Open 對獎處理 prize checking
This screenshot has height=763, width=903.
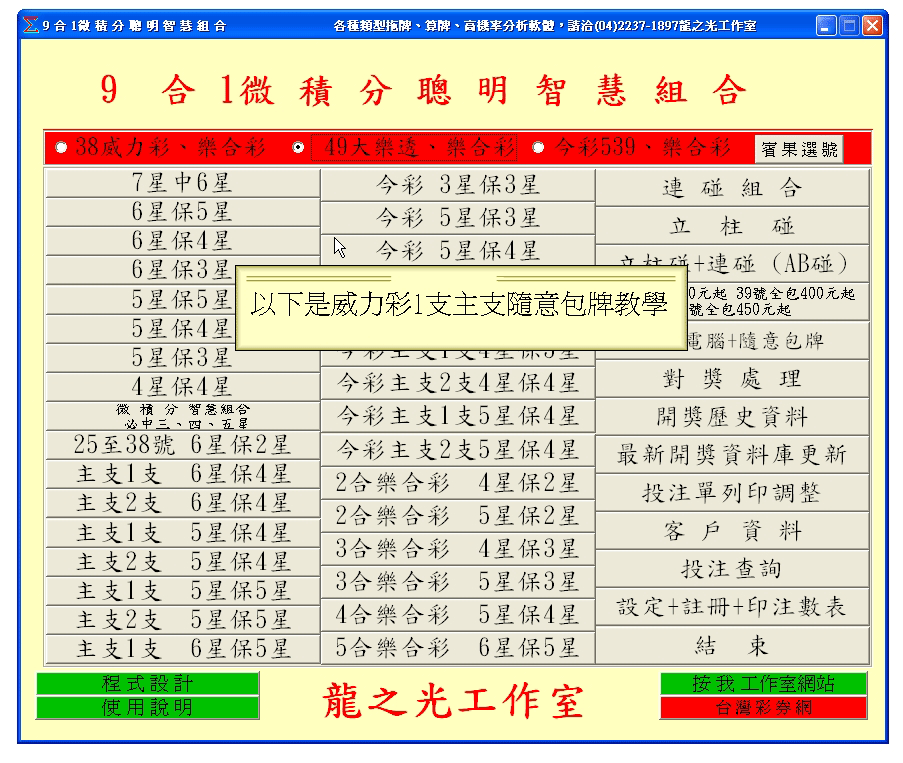click(732, 379)
